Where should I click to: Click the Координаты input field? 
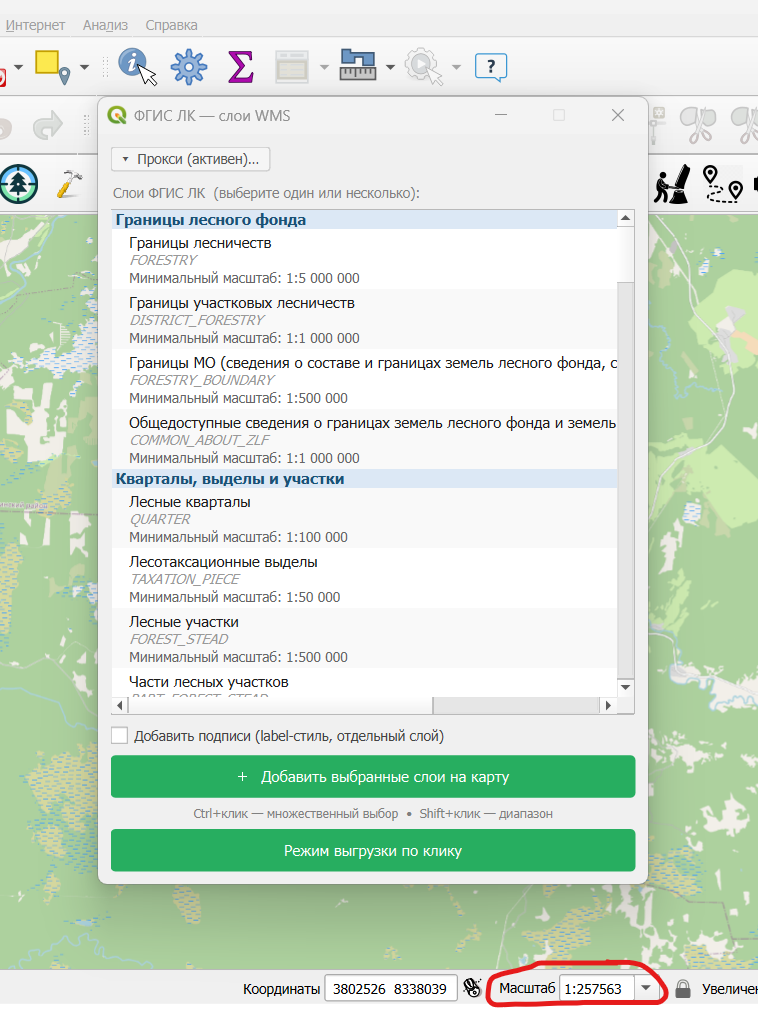click(x=391, y=988)
